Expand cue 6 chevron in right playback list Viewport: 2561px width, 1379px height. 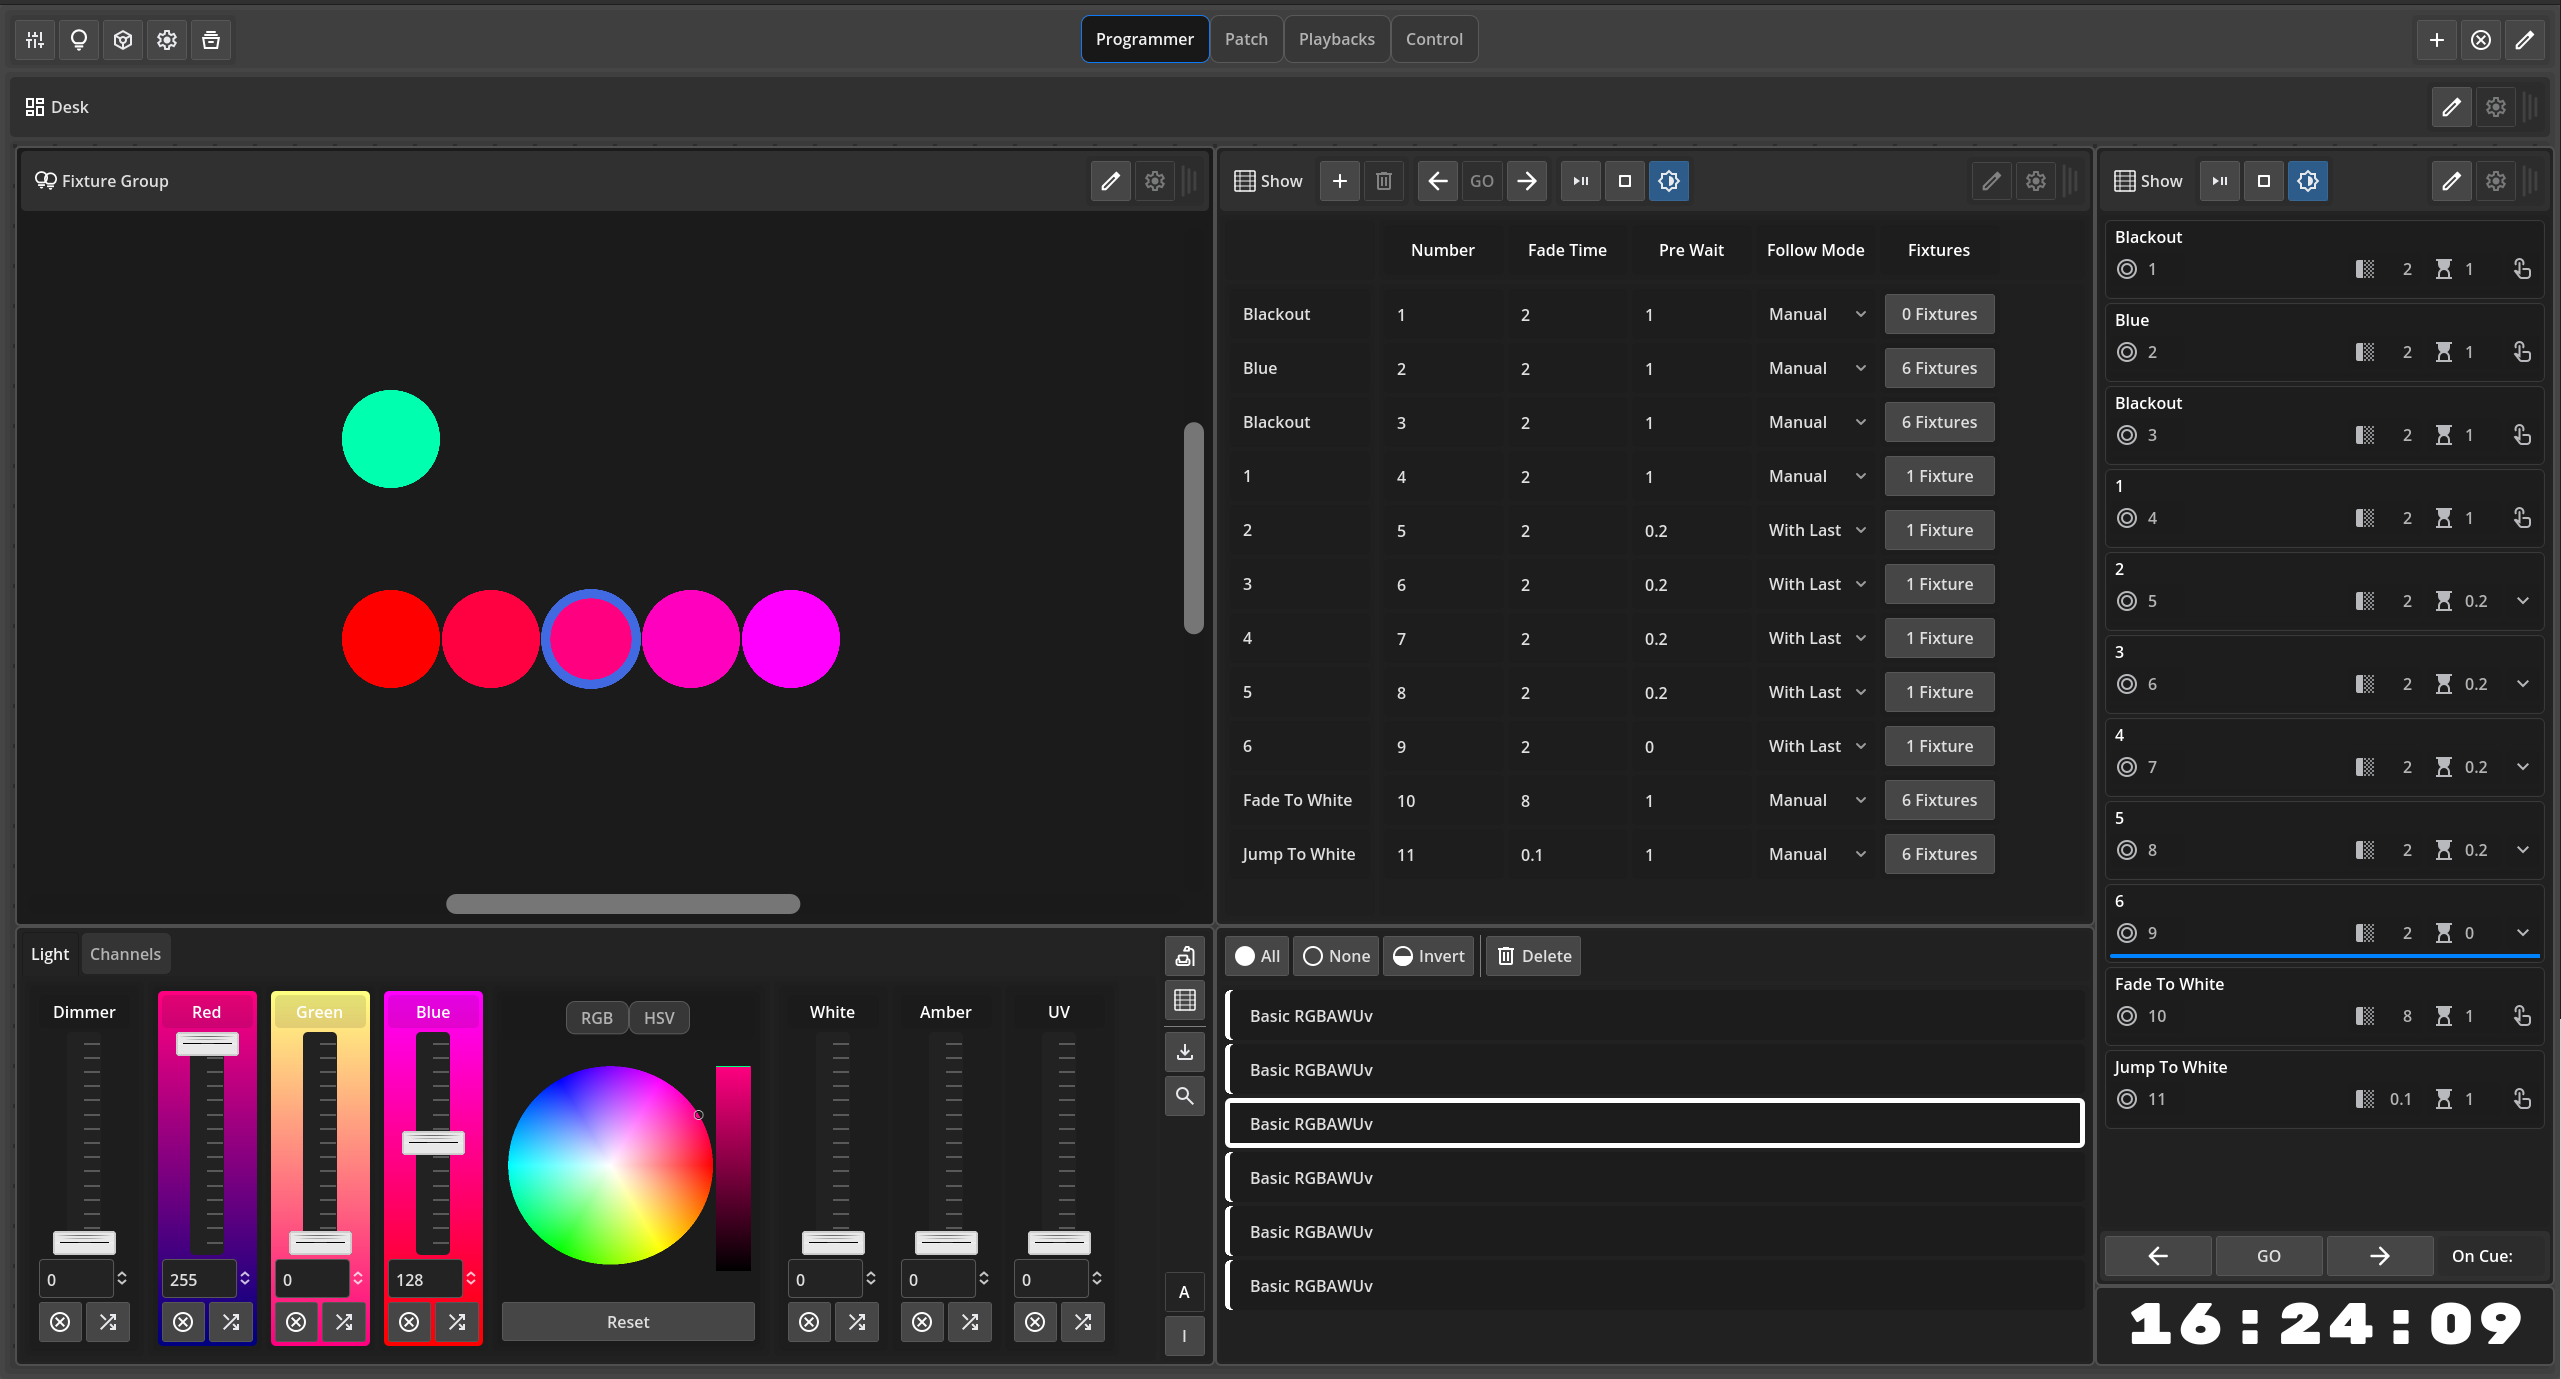[2522, 933]
